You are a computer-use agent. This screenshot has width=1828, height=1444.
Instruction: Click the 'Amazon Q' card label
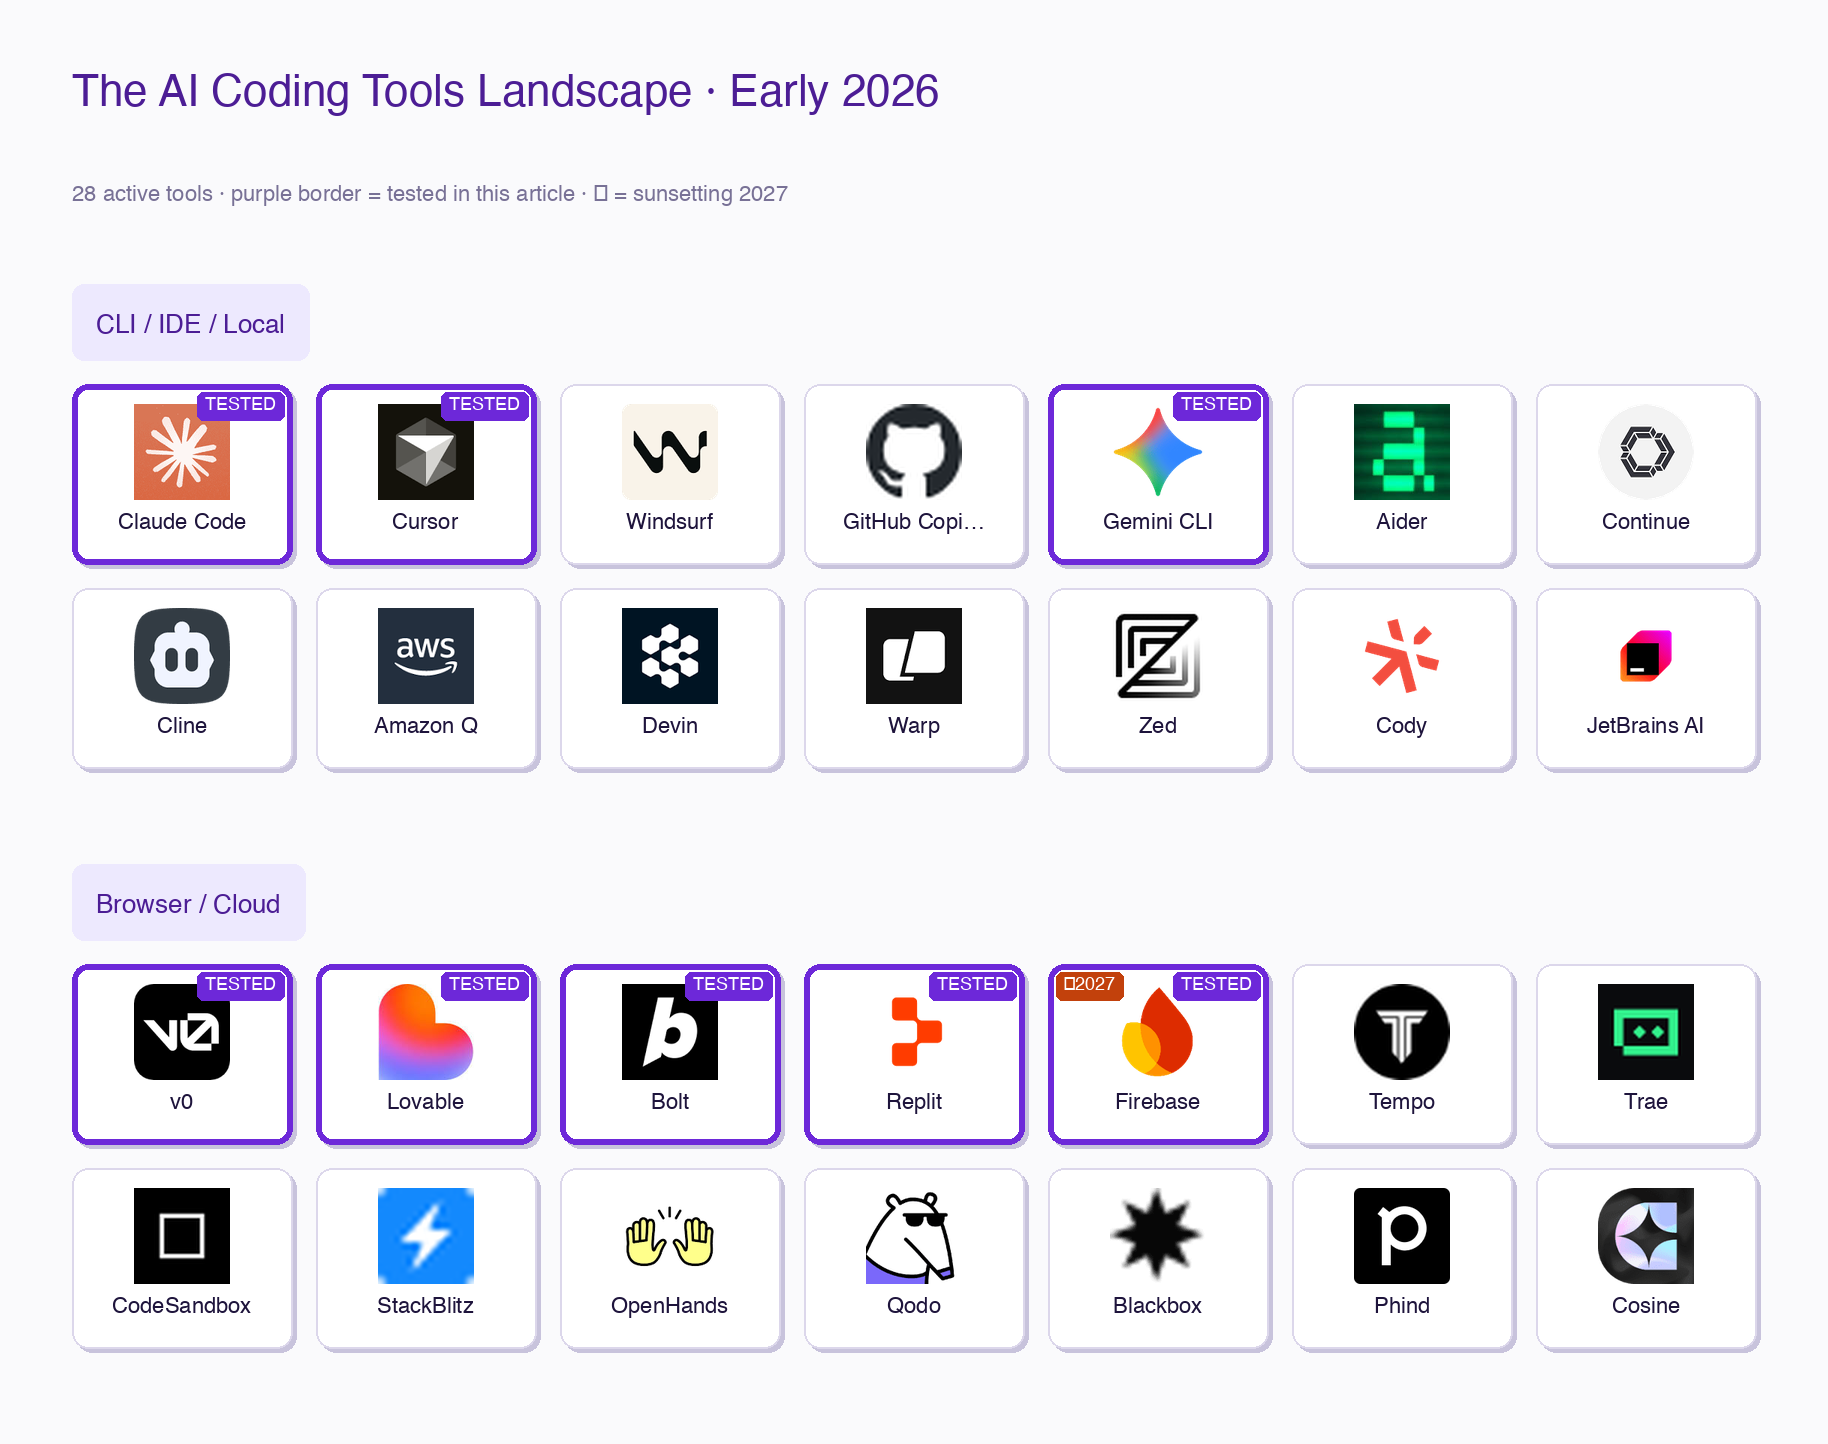click(426, 725)
